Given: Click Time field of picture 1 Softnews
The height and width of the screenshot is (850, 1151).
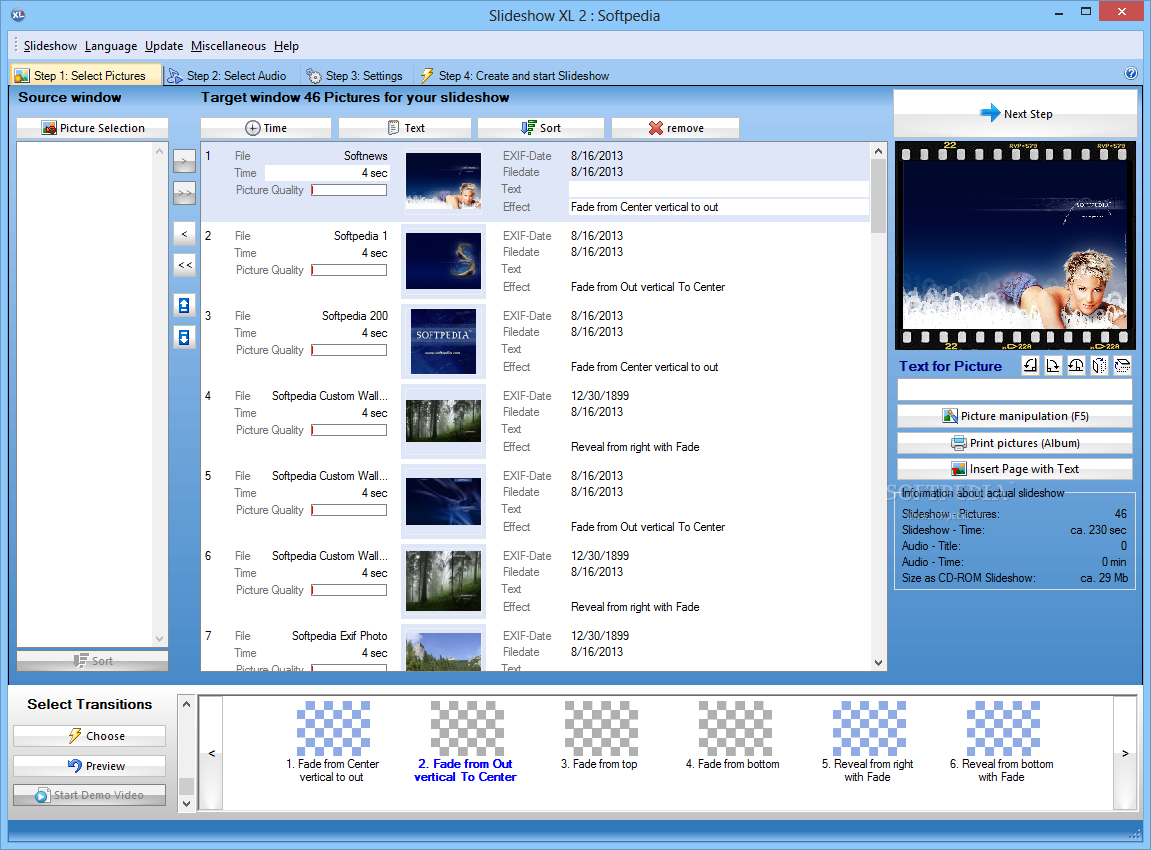Looking at the screenshot, I should (x=327, y=172).
